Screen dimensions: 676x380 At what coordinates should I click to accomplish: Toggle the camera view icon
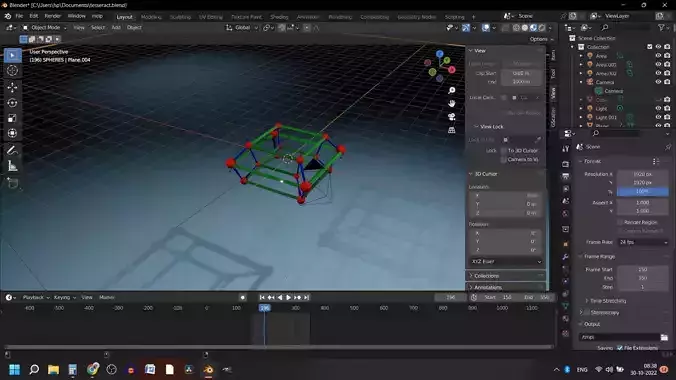451,117
